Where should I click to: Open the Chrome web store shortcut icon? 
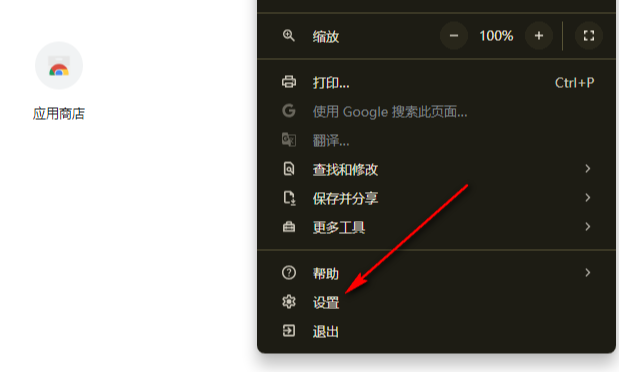coord(59,66)
